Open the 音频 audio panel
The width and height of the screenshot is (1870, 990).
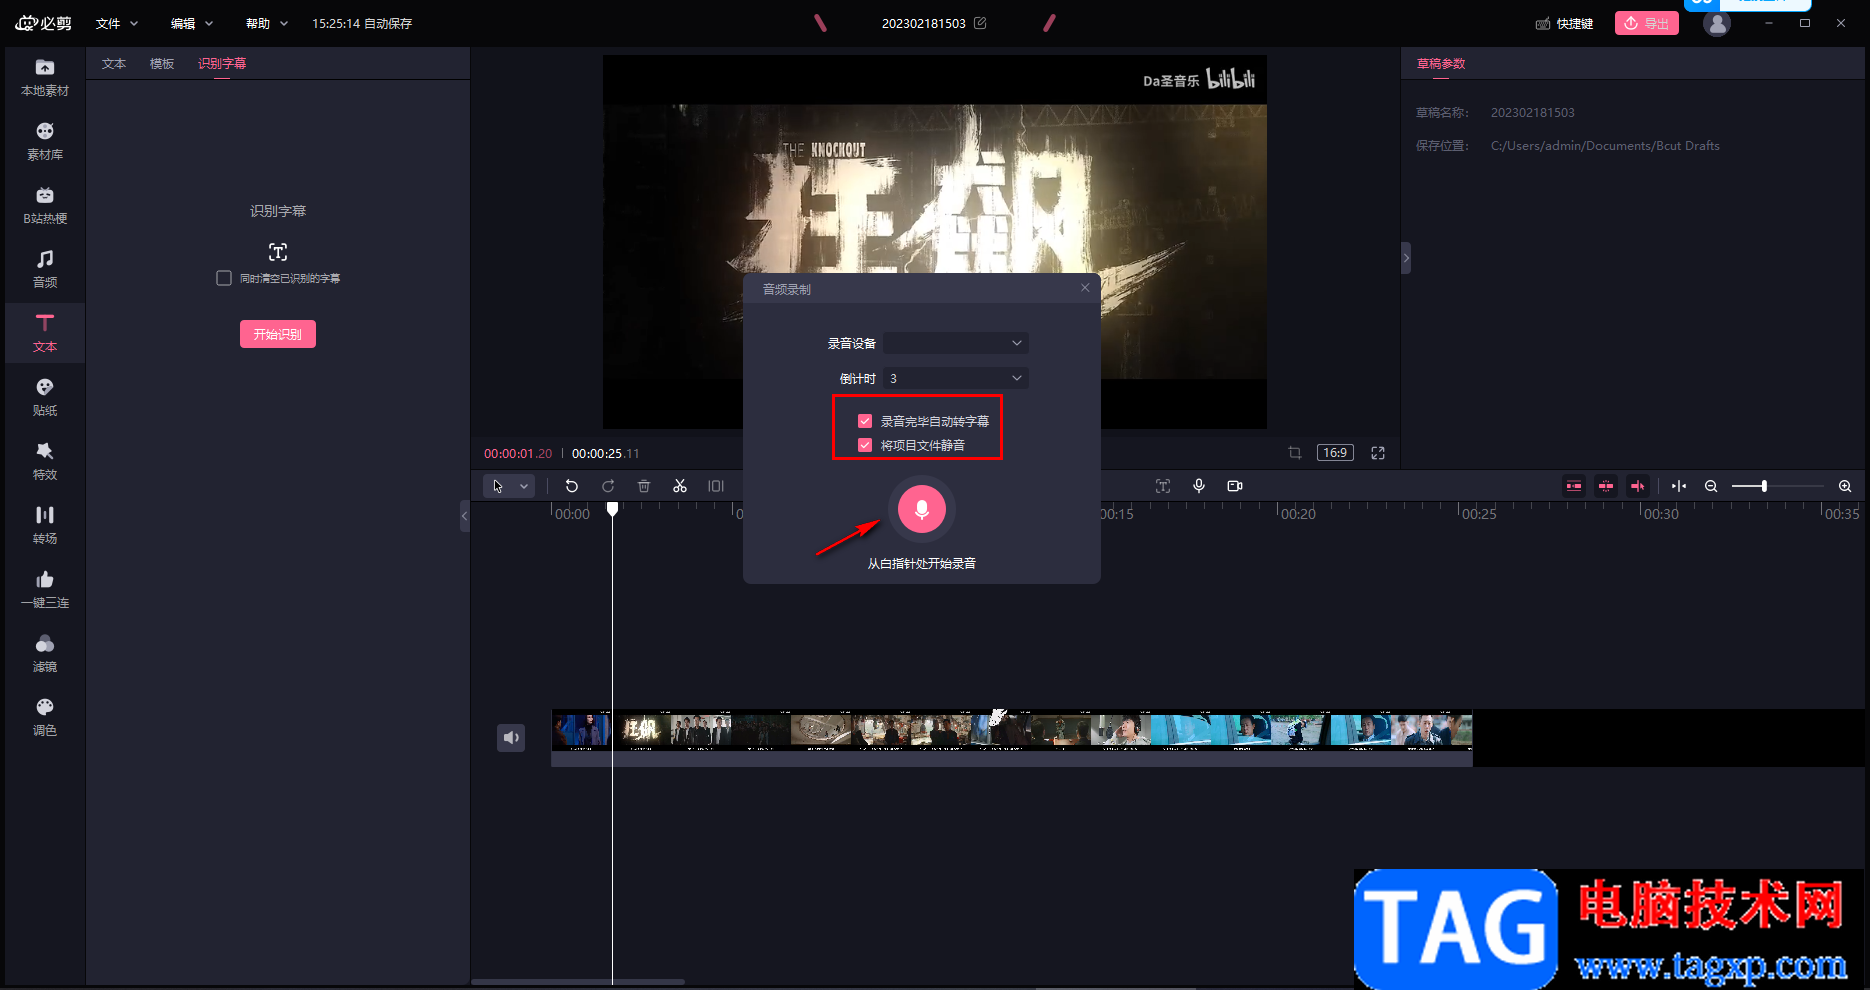(x=45, y=269)
